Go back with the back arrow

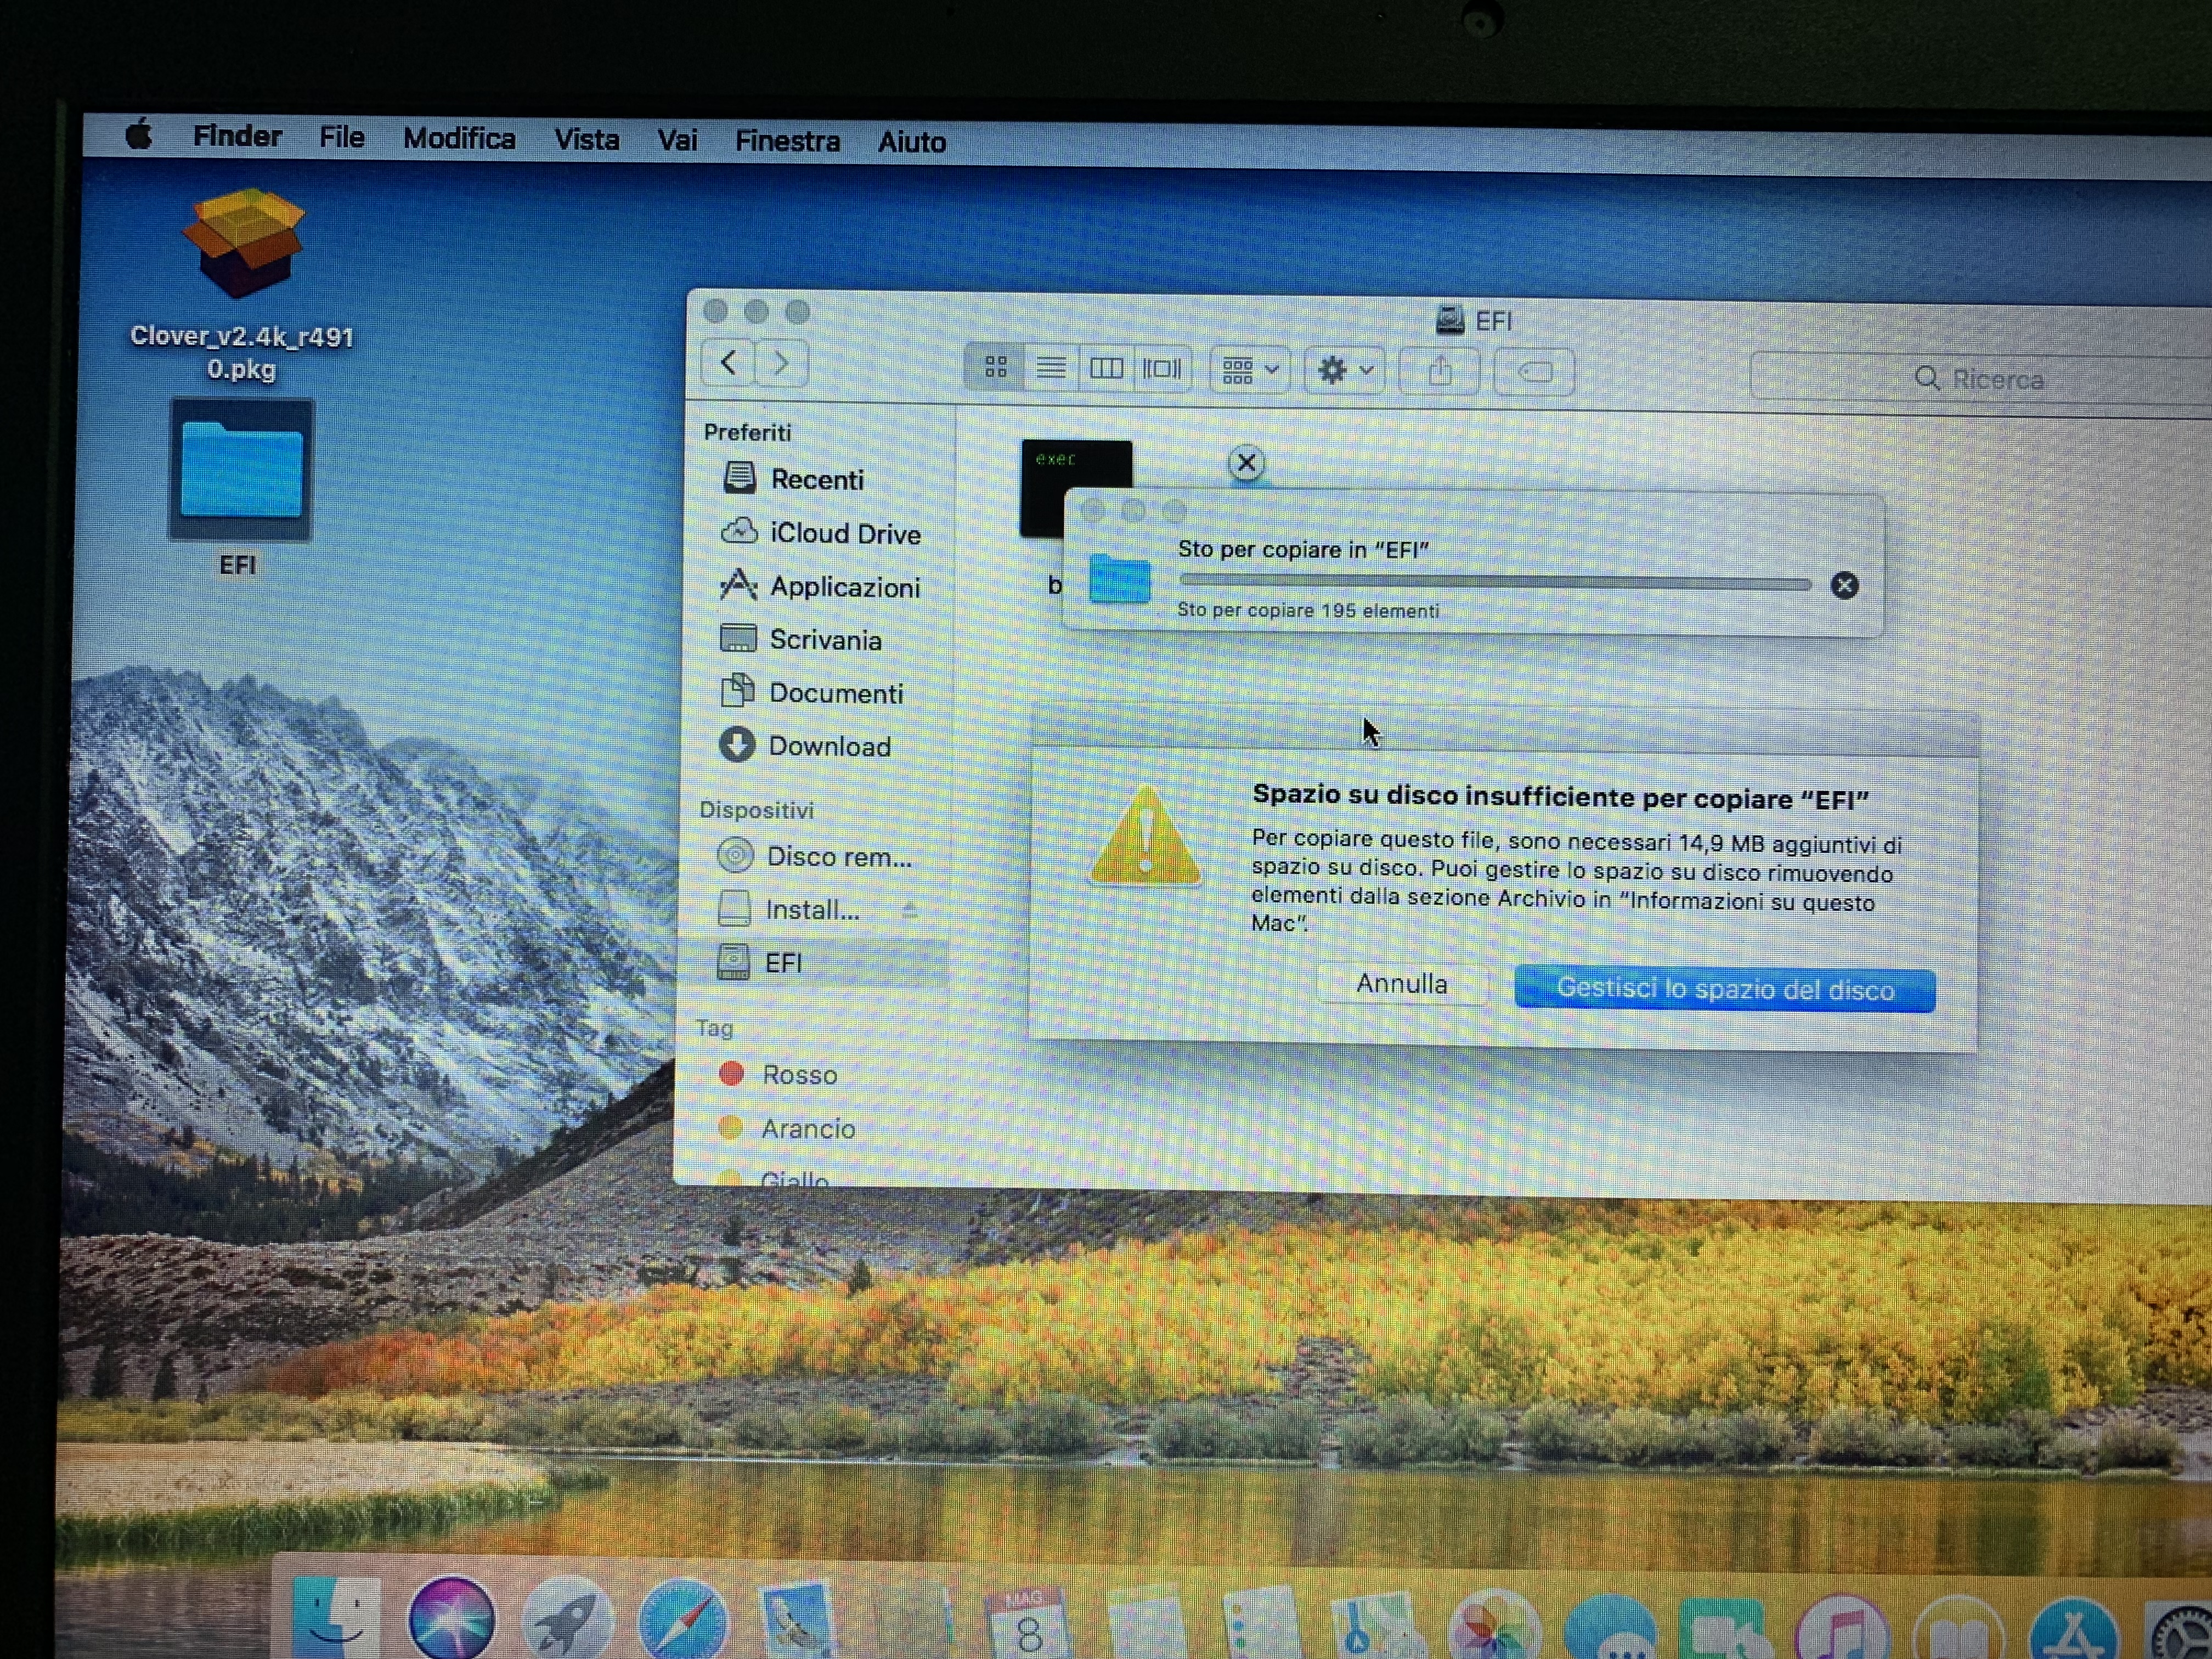click(x=729, y=363)
